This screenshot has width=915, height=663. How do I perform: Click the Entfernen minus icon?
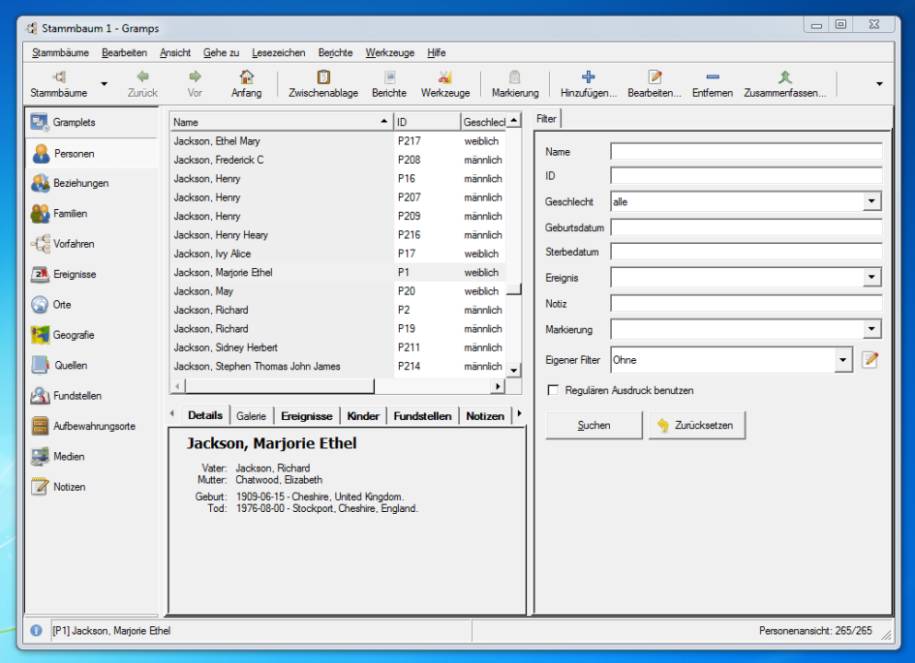click(712, 77)
